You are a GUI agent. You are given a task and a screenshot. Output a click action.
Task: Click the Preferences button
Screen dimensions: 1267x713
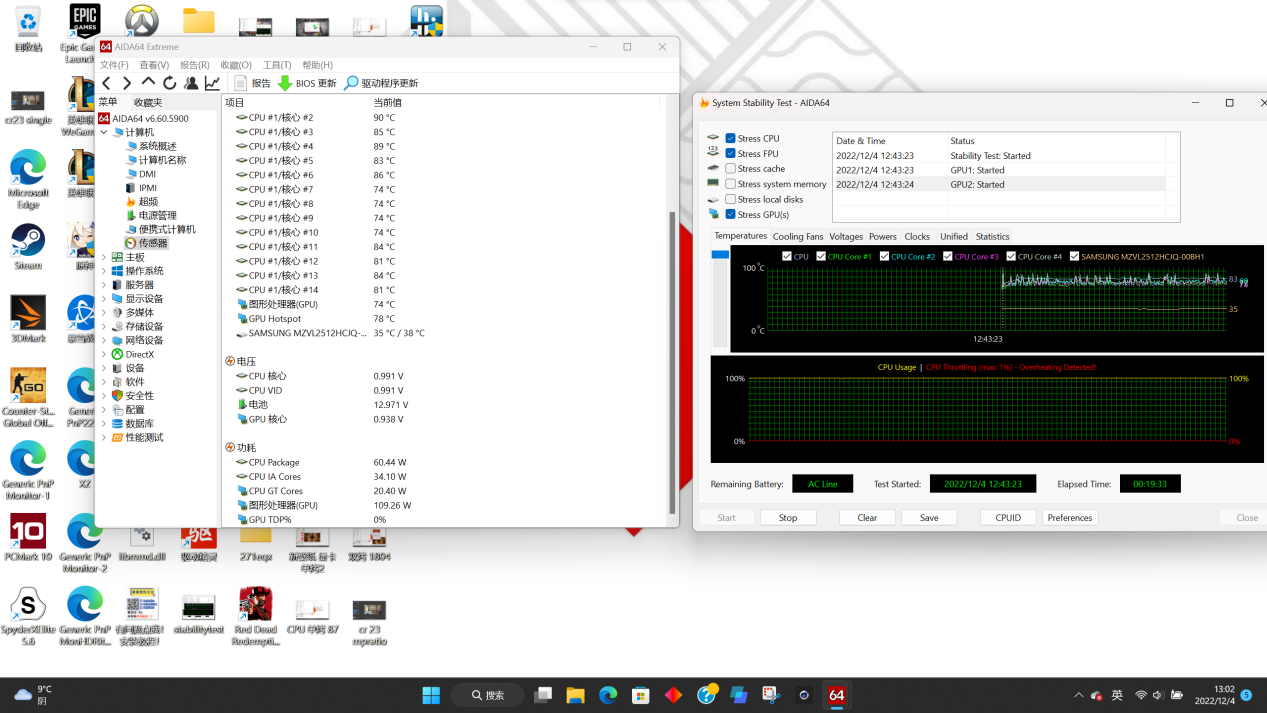click(x=1070, y=518)
